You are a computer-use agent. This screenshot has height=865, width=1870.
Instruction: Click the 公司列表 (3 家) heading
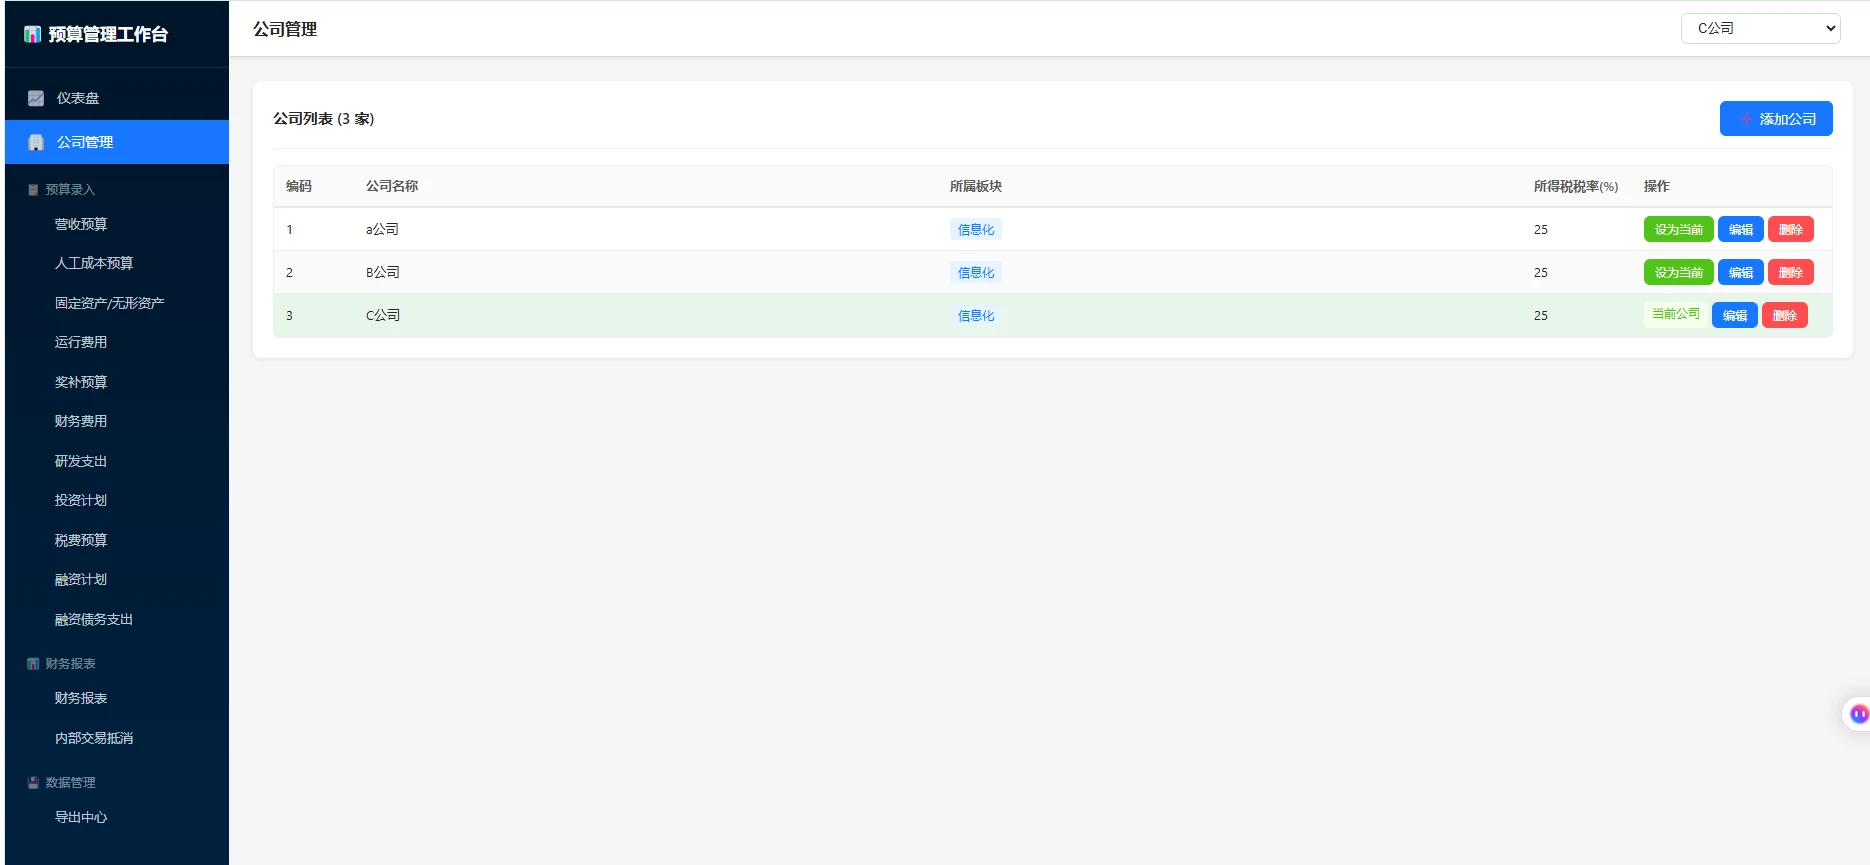pos(324,118)
